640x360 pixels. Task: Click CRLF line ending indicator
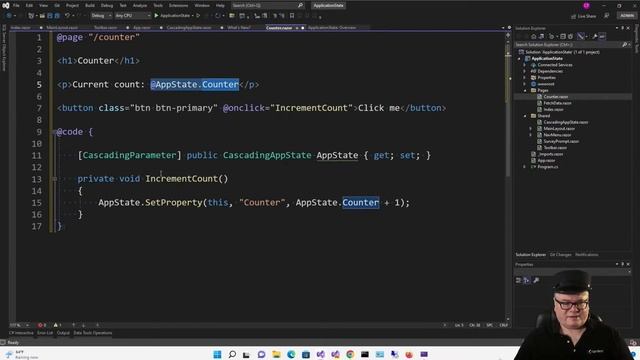(x=504, y=325)
